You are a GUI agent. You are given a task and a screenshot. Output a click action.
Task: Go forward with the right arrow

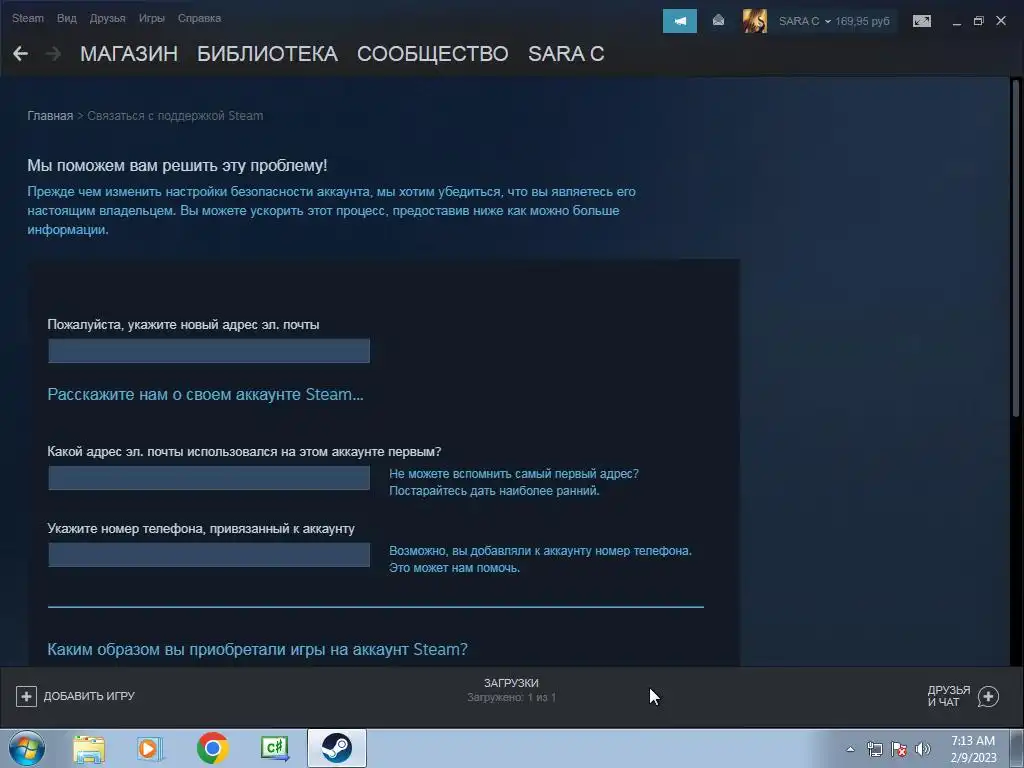click(x=54, y=54)
